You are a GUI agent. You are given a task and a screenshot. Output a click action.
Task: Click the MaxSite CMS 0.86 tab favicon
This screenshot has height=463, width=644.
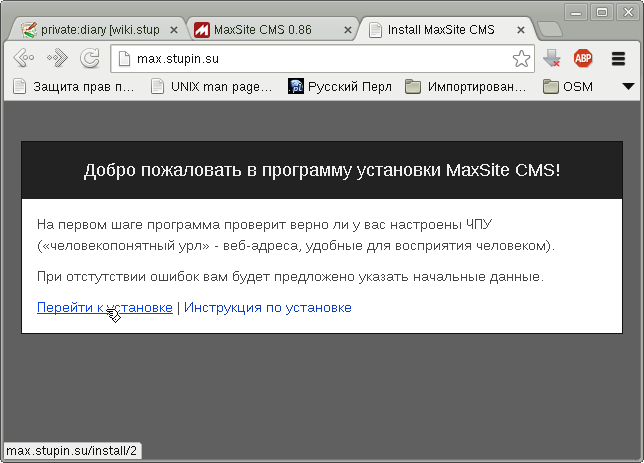202,30
